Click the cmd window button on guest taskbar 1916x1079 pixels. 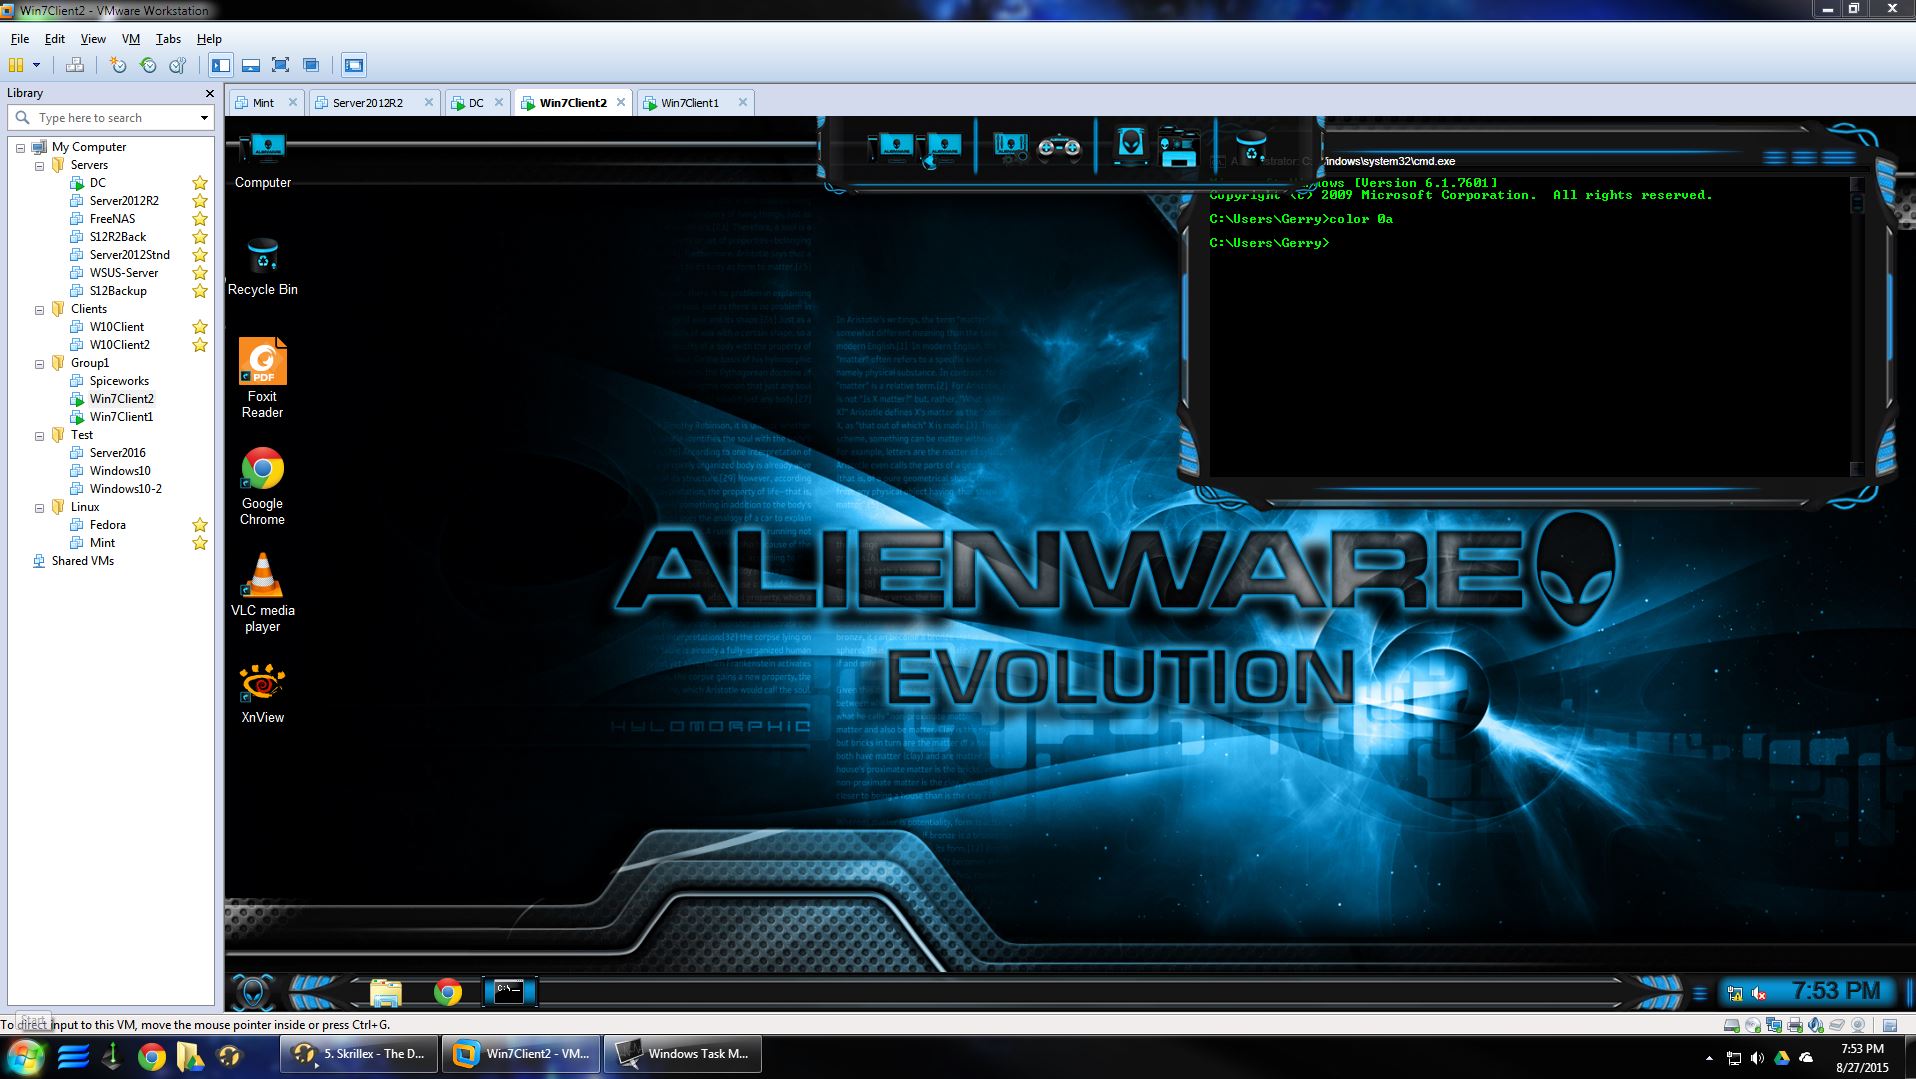click(509, 992)
